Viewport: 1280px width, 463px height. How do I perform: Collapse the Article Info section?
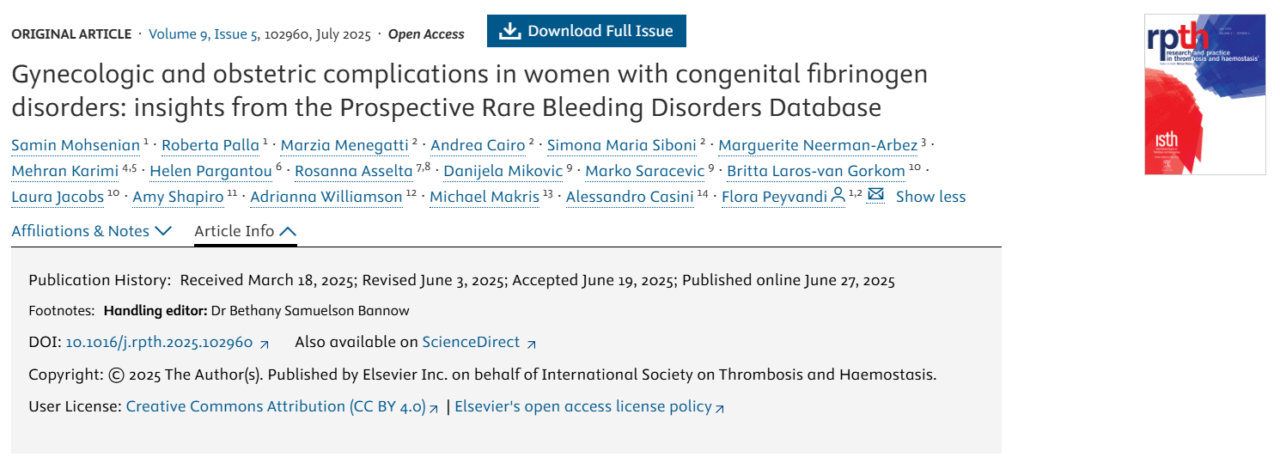click(x=245, y=231)
